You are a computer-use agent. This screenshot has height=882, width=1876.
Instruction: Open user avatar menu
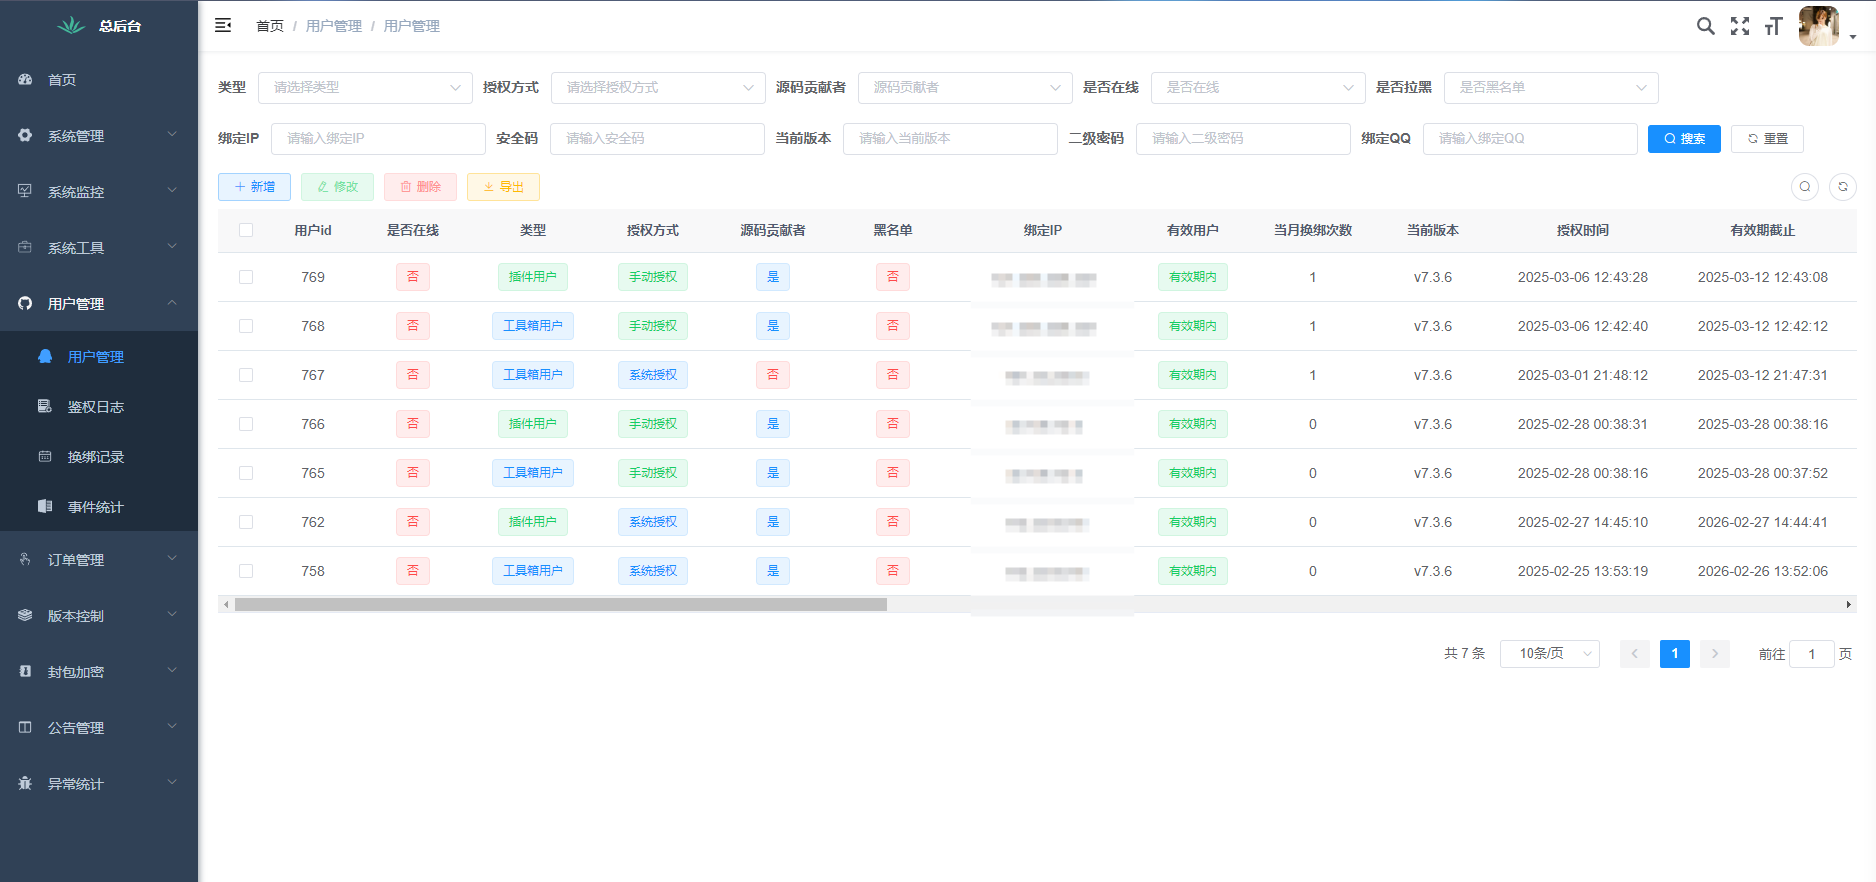point(1819,26)
